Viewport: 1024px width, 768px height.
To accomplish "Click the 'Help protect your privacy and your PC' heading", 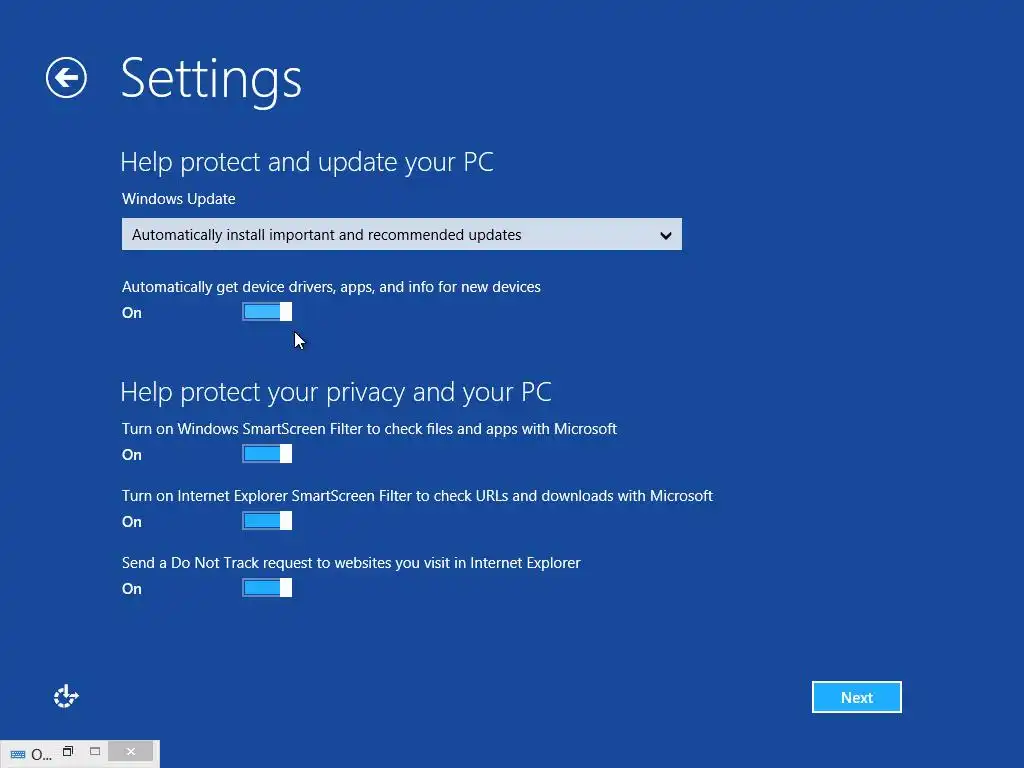I will coord(336,392).
